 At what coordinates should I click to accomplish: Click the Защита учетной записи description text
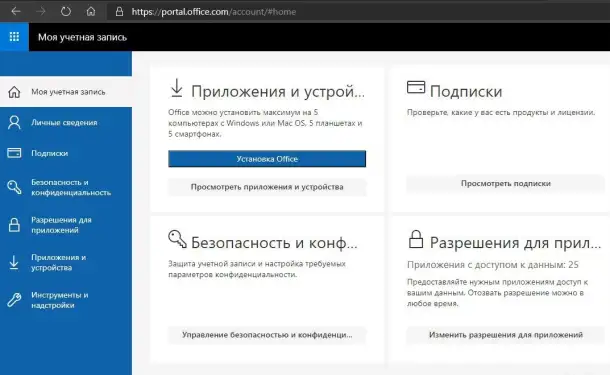tap(257, 269)
